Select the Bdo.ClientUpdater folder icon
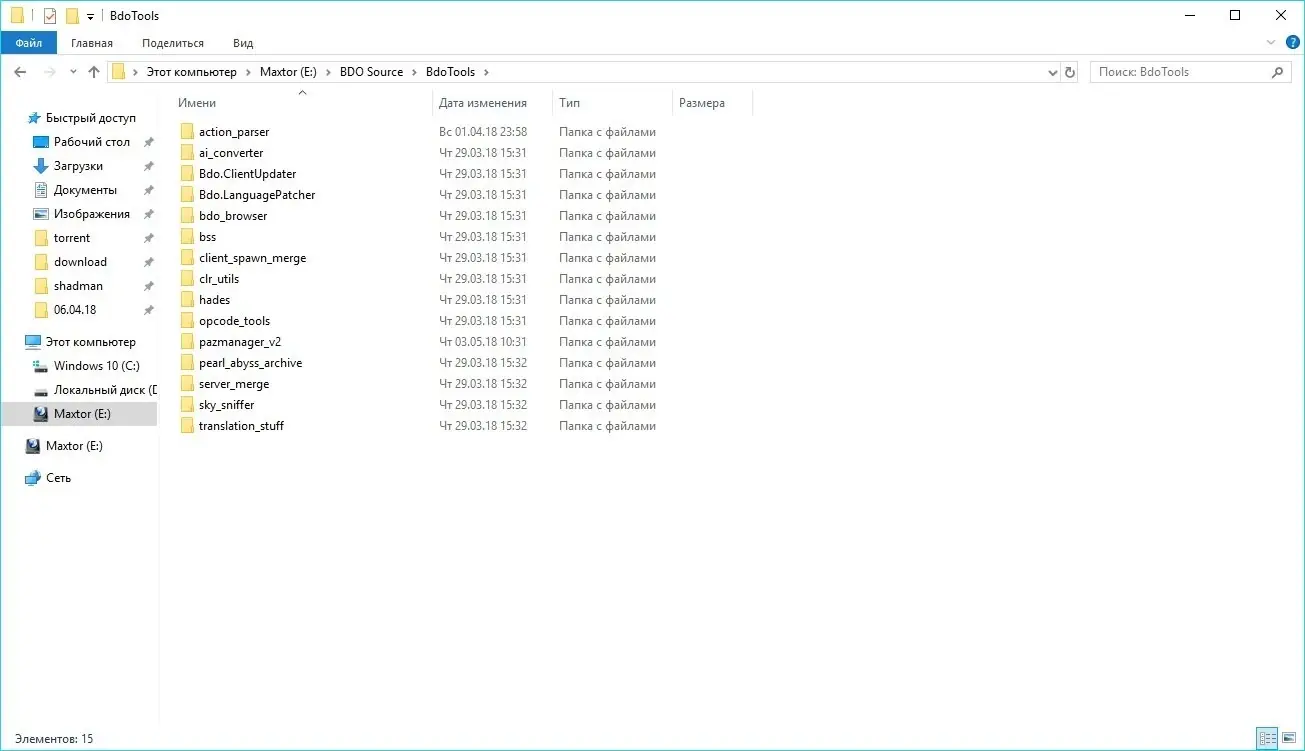Image resolution: width=1305 pixels, height=751 pixels. pyautogui.click(x=187, y=174)
